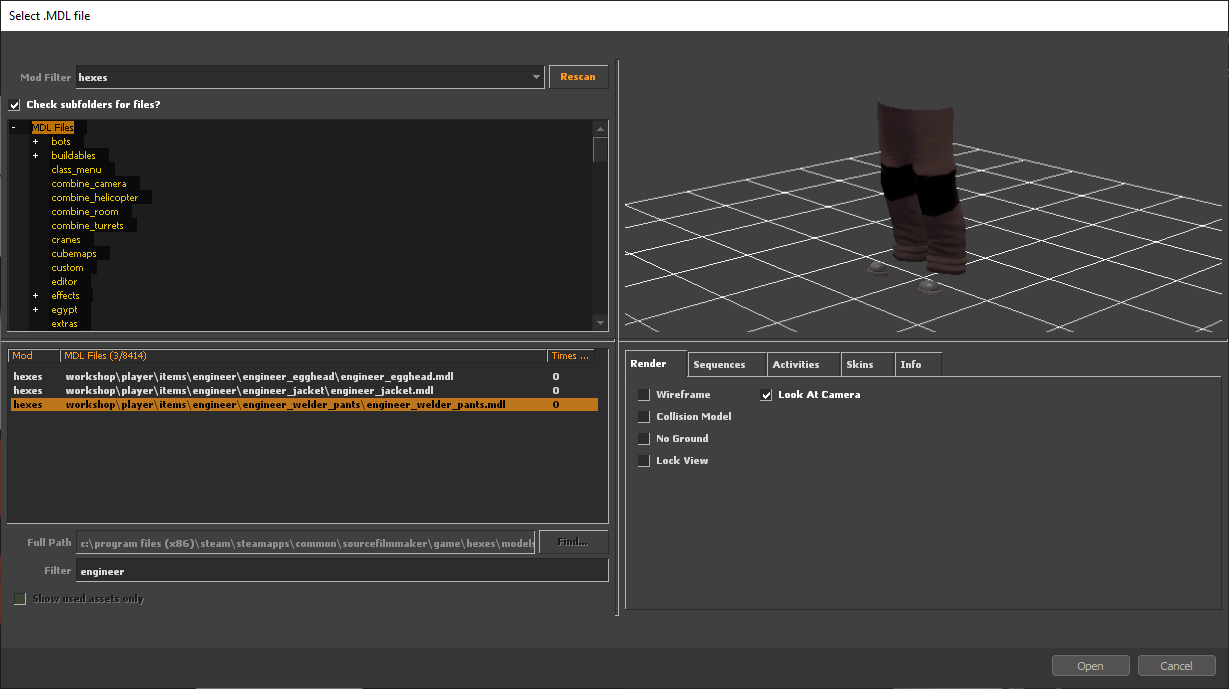Click the Full Path text field
This screenshot has height=689, width=1229.
(x=305, y=543)
